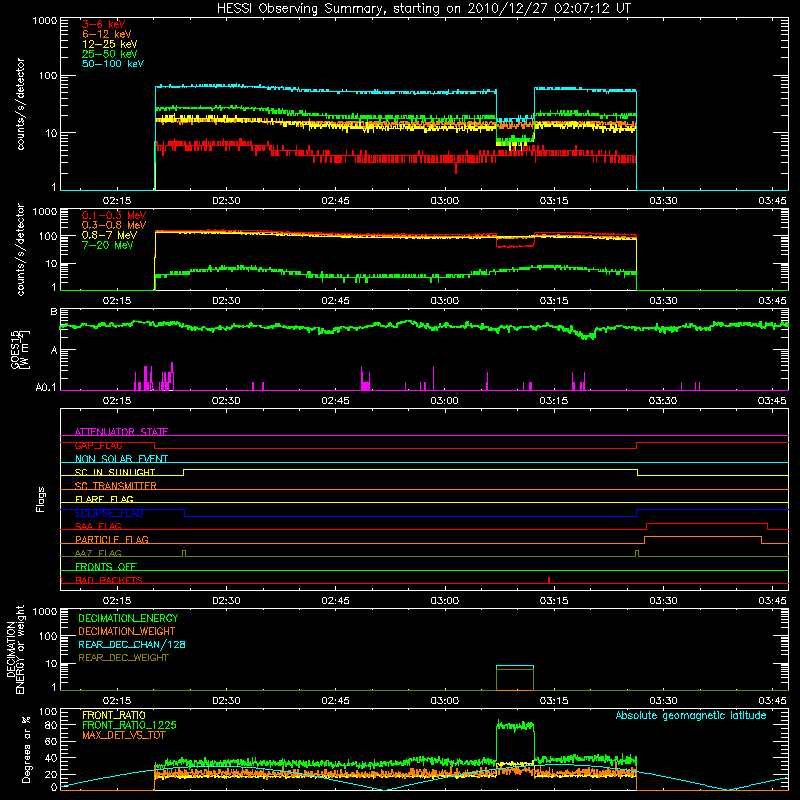The image size is (800, 800).
Task: Click the raised SAA_FLAG segment after 03:27
Action: click(x=707, y=523)
